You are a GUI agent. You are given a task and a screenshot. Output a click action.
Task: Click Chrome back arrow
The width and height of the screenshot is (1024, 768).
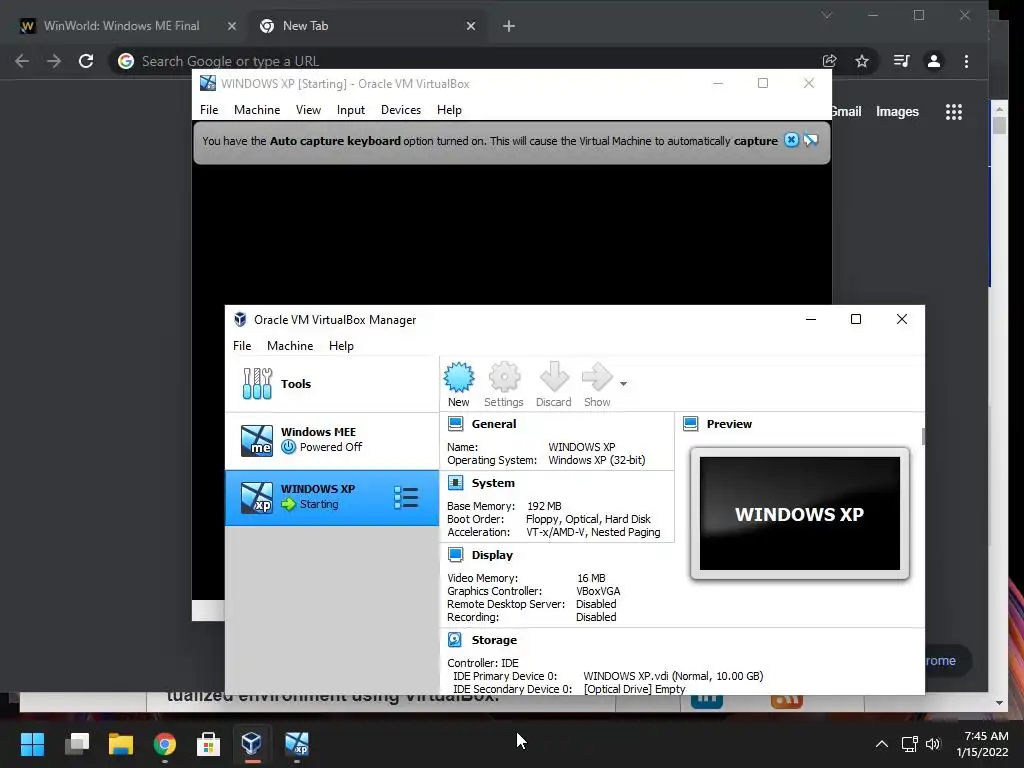(x=22, y=61)
